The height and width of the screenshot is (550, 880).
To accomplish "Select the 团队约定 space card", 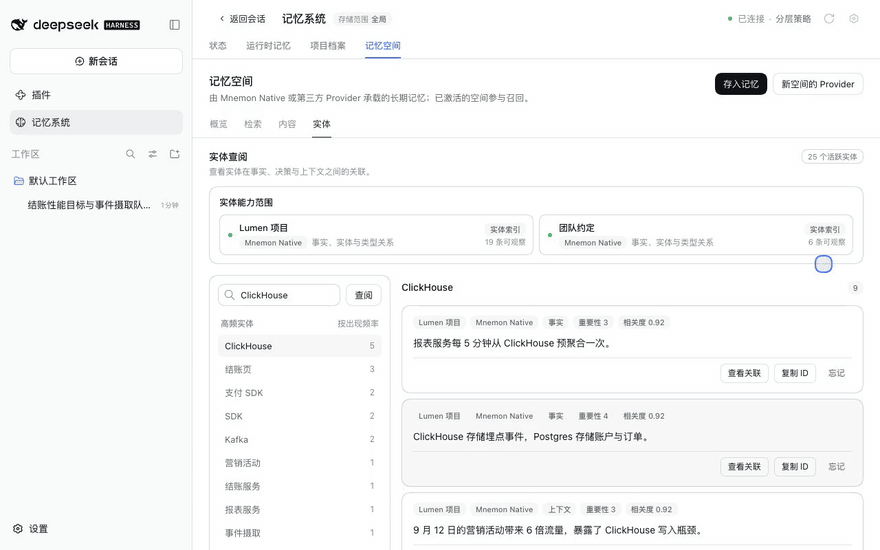I will click(x=696, y=235).
